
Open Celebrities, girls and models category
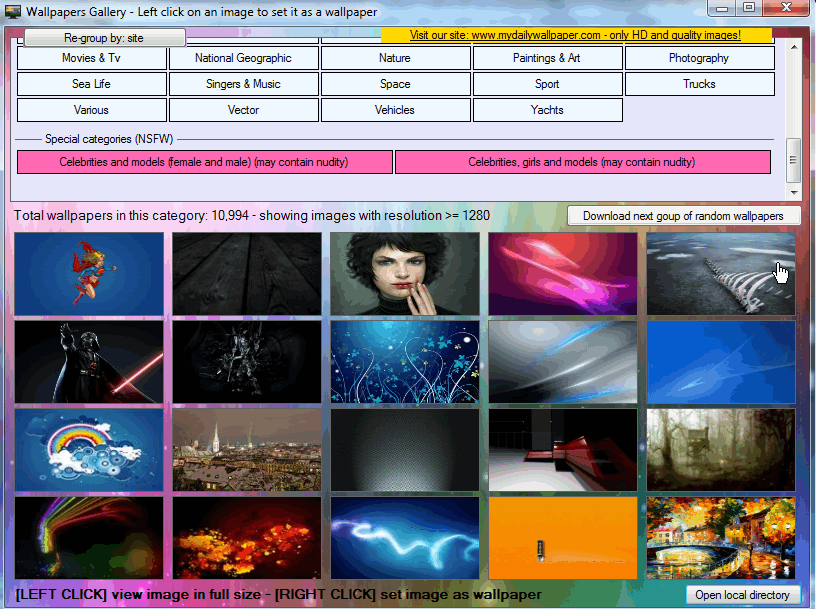pyautogui.click(x=583, y=162)
